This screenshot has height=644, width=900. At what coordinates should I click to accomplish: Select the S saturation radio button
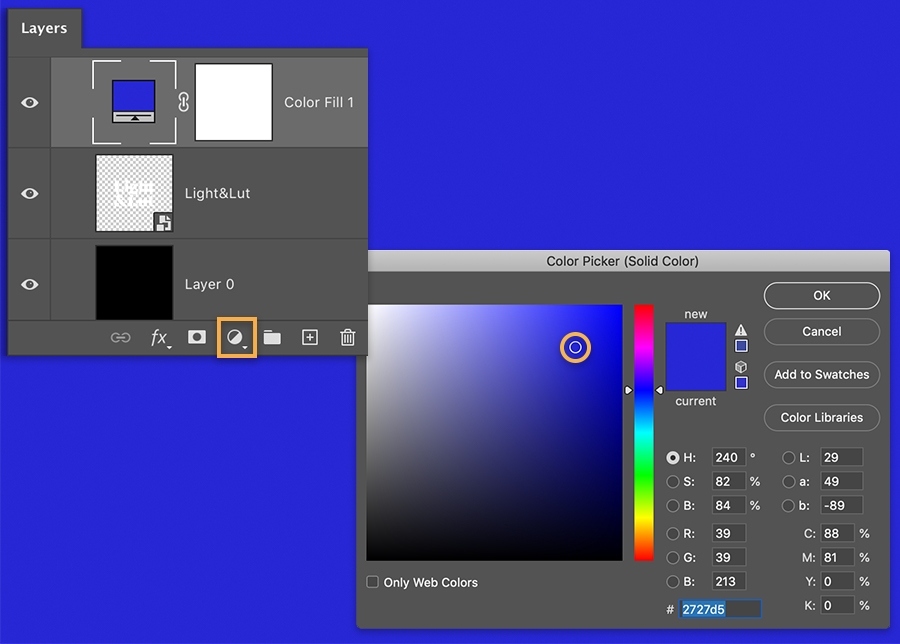(674, 481)
